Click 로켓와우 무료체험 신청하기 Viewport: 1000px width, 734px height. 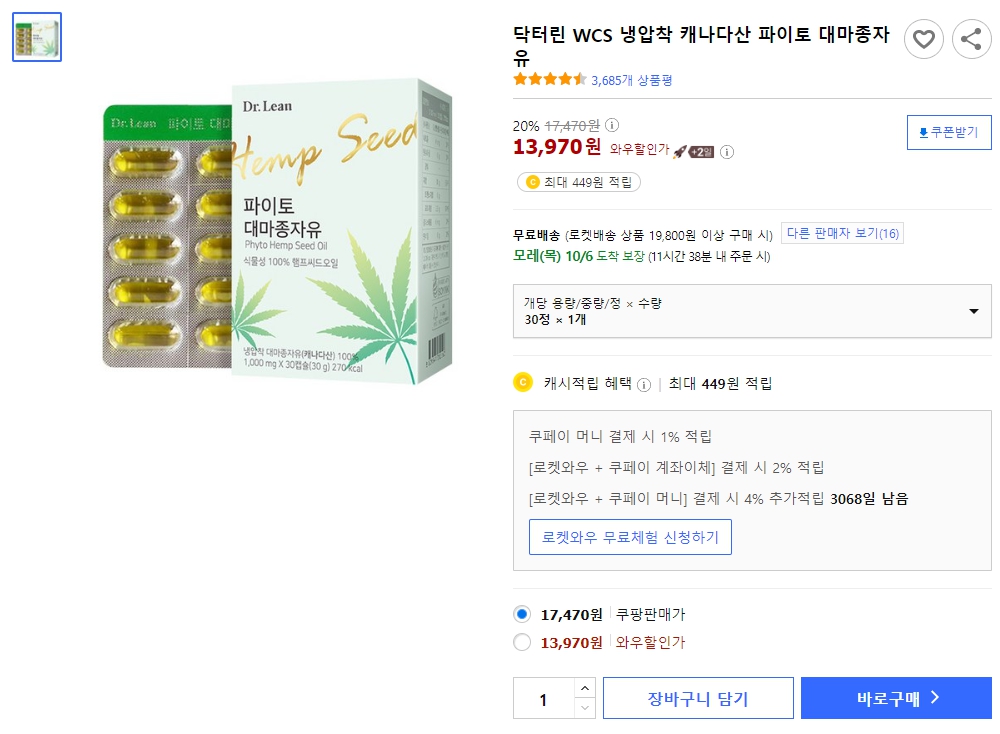630,536
